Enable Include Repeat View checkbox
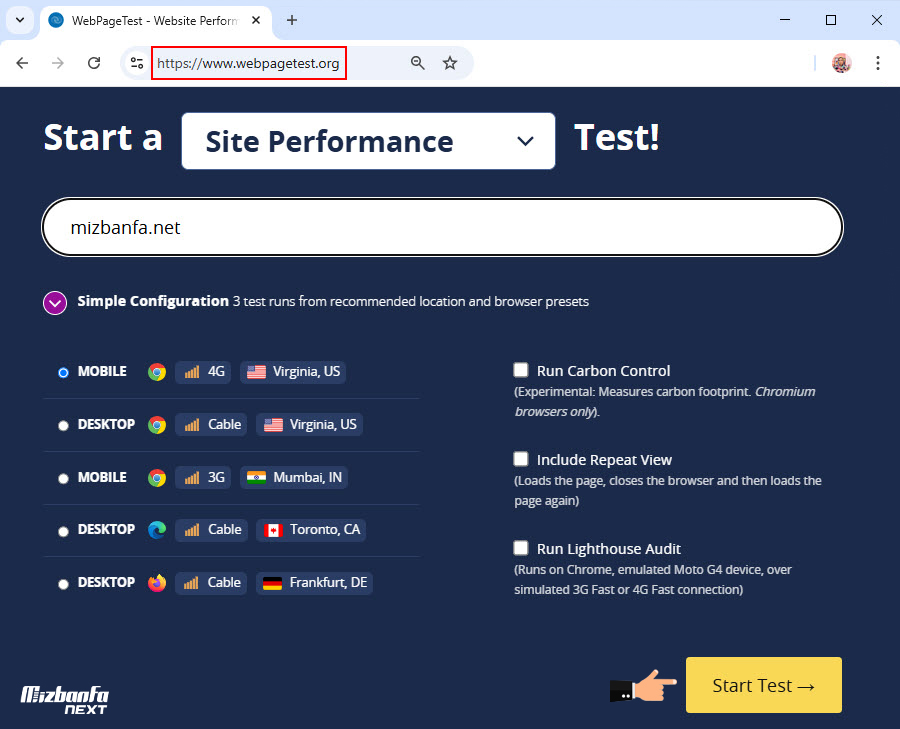This screenshot has width=900, height=729. click(521, 459)
